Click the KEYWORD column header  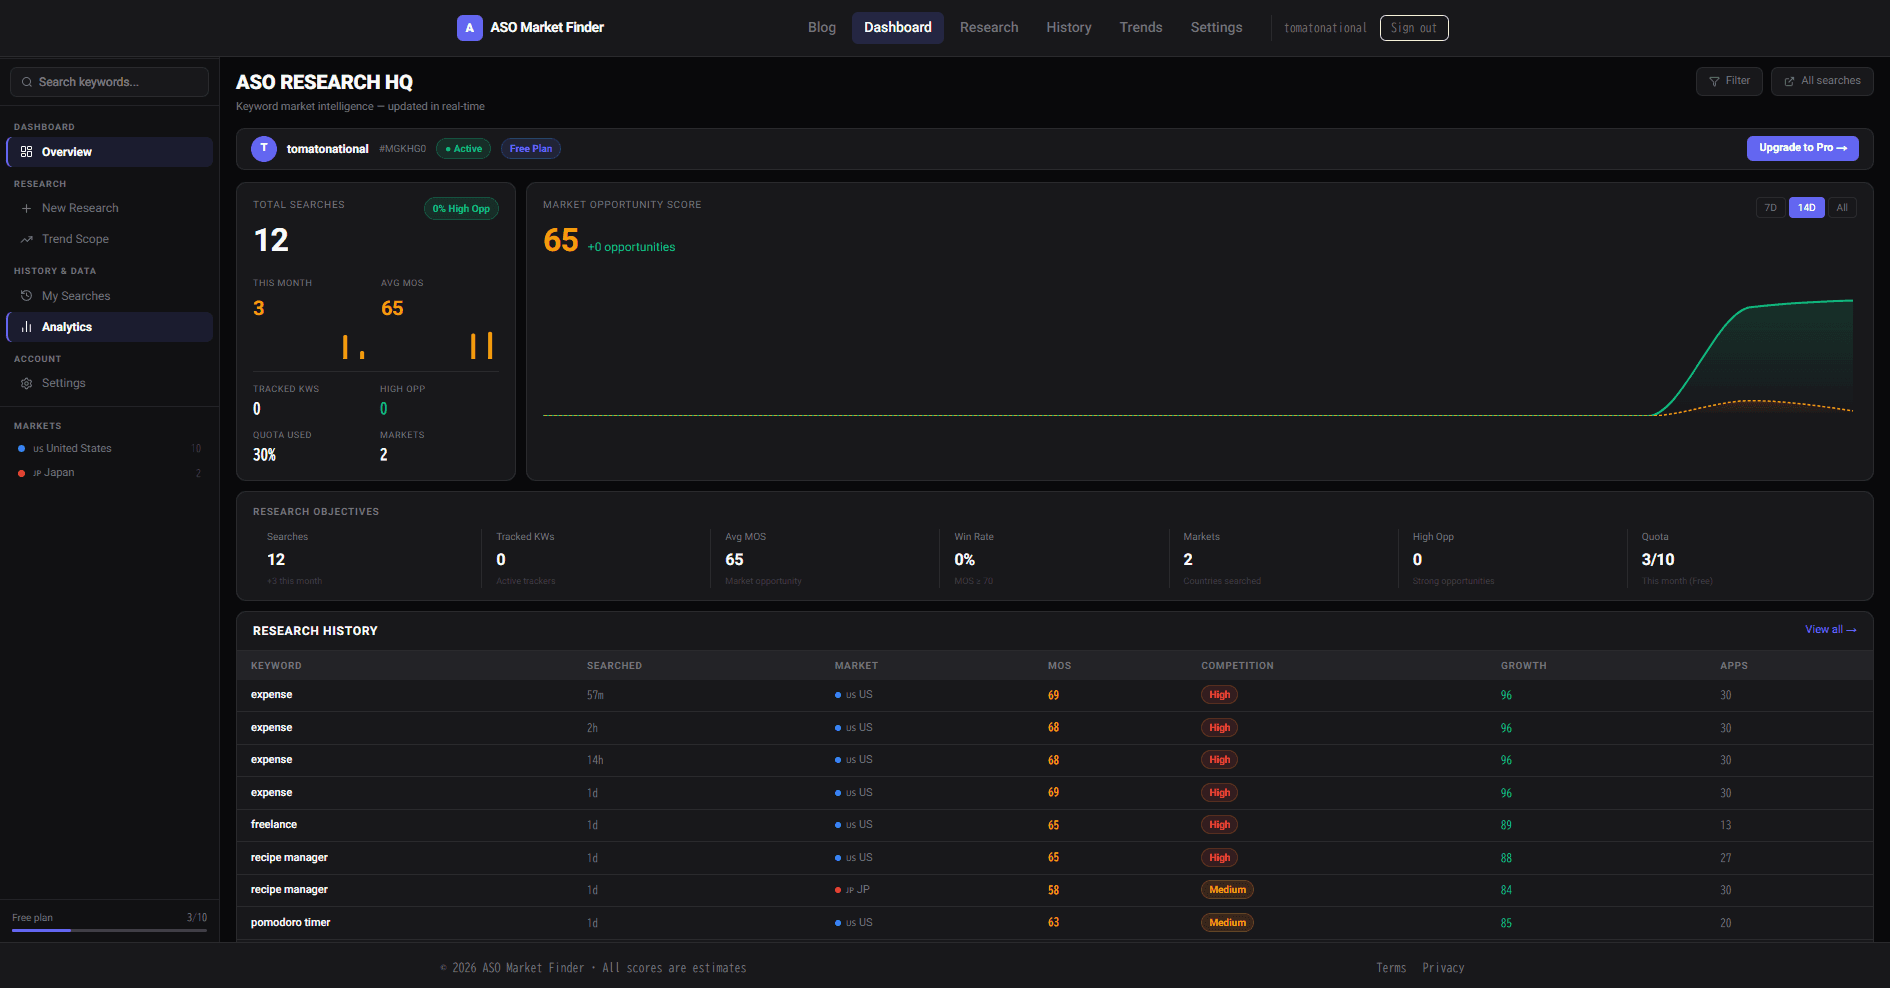(x=276, y=666)
